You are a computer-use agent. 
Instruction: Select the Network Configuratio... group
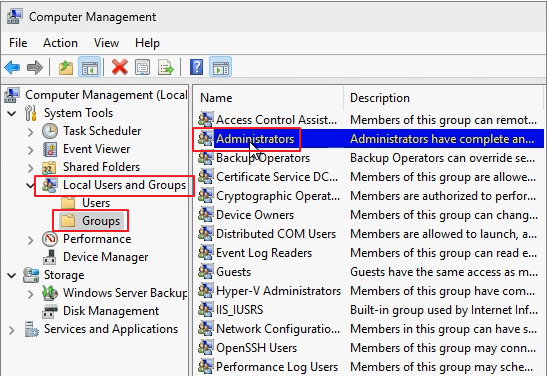(x=278, y=329)
